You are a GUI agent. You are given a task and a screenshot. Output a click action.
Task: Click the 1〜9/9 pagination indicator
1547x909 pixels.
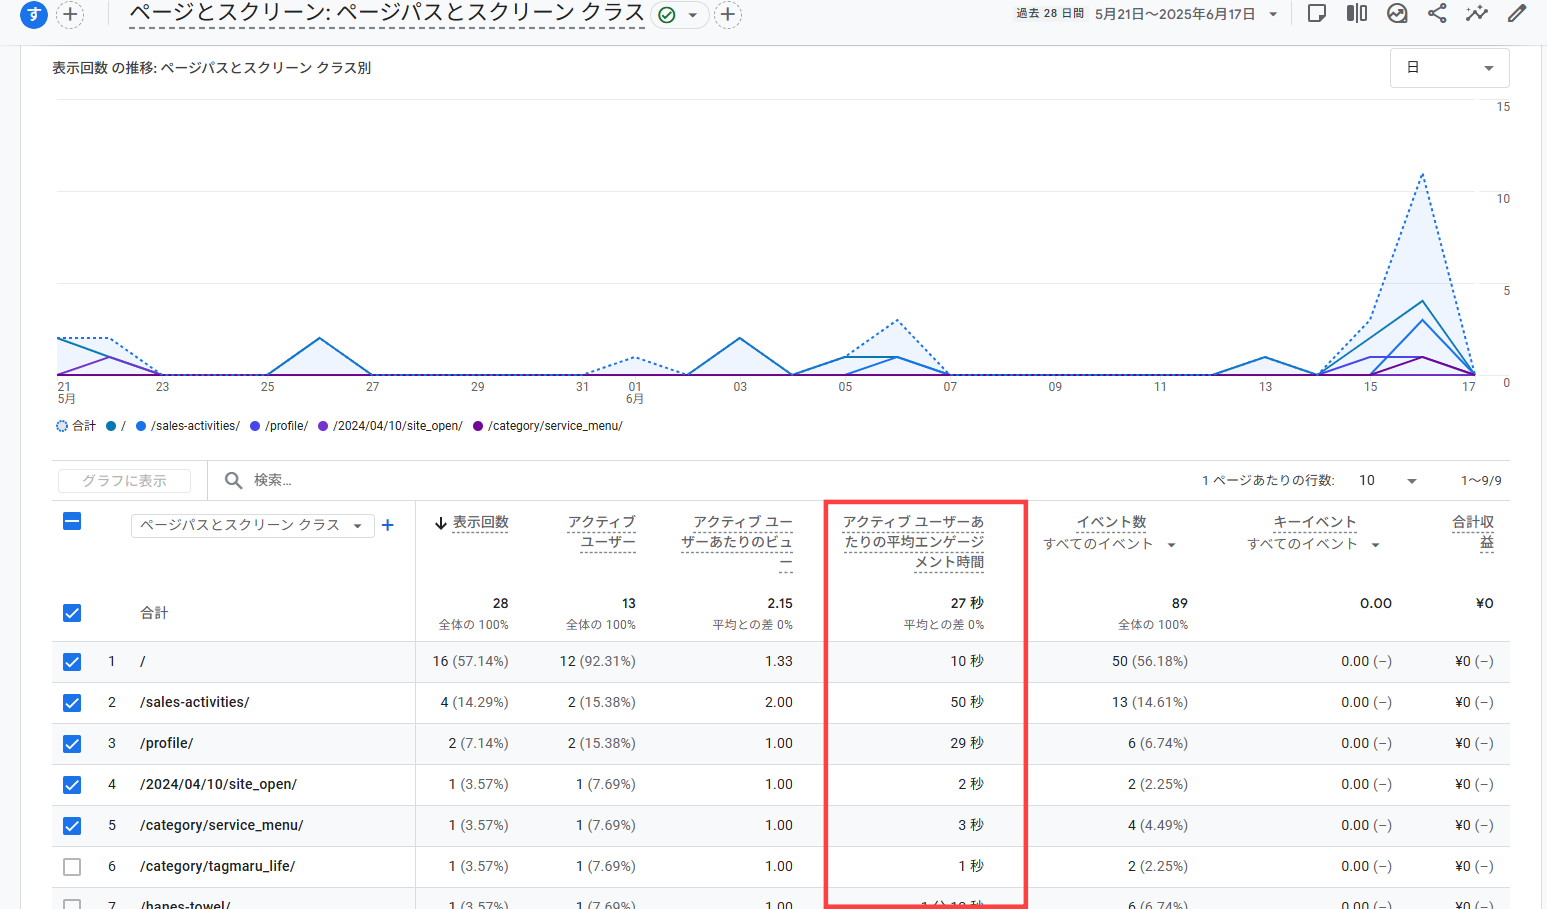[1481, 481]
